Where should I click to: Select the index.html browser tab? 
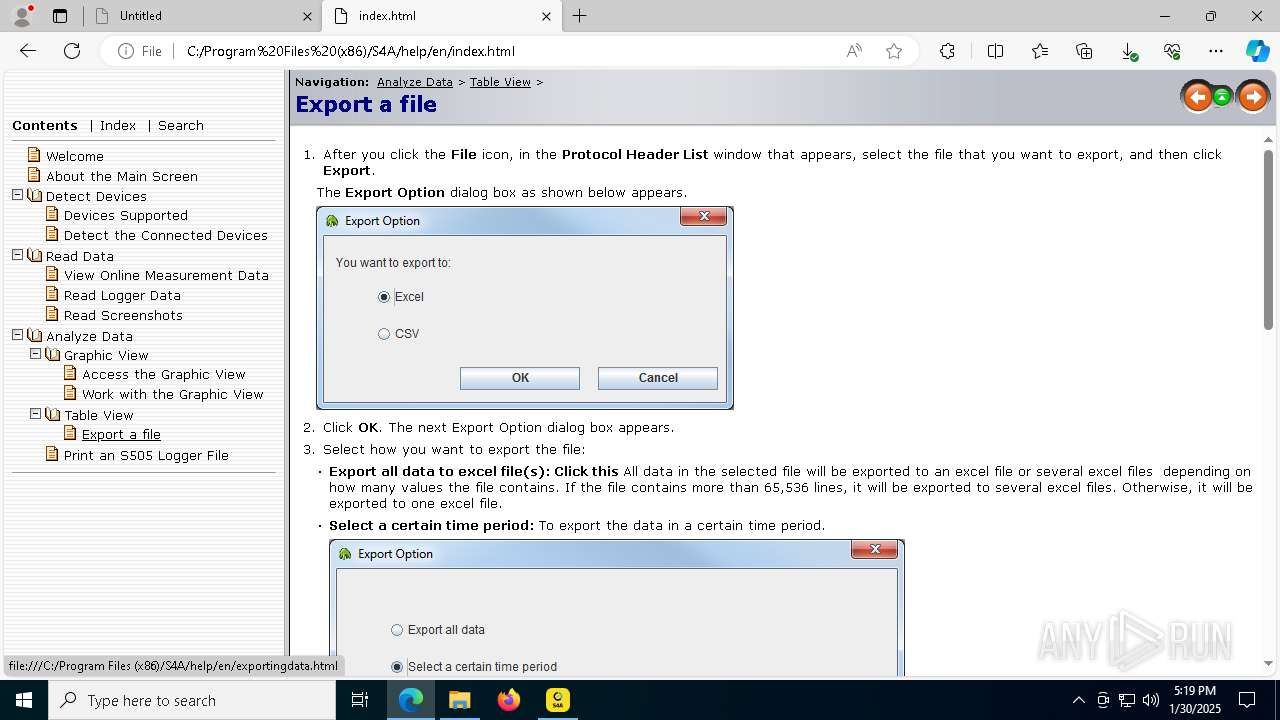click(x=441, y=16)
